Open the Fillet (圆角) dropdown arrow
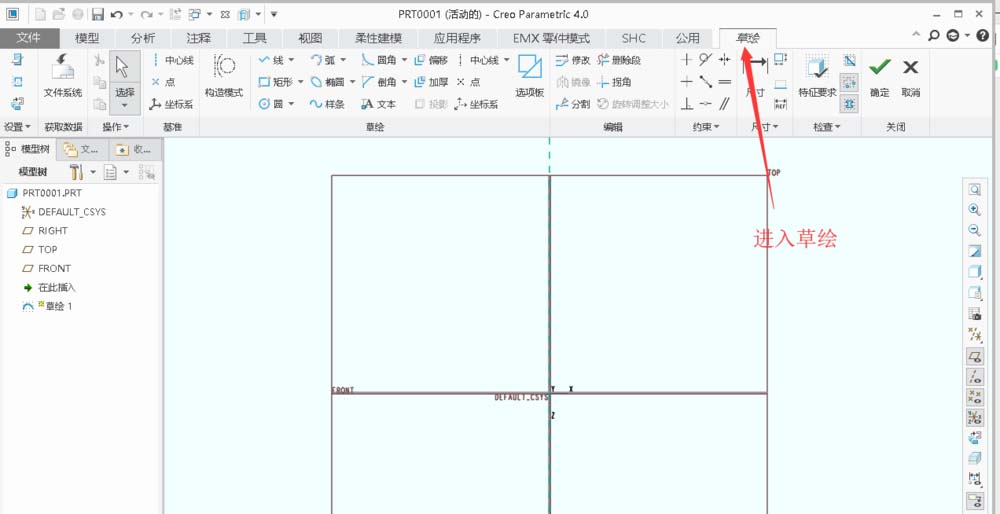The width and height of the screenshot is (1000, 514). [404, 60]
